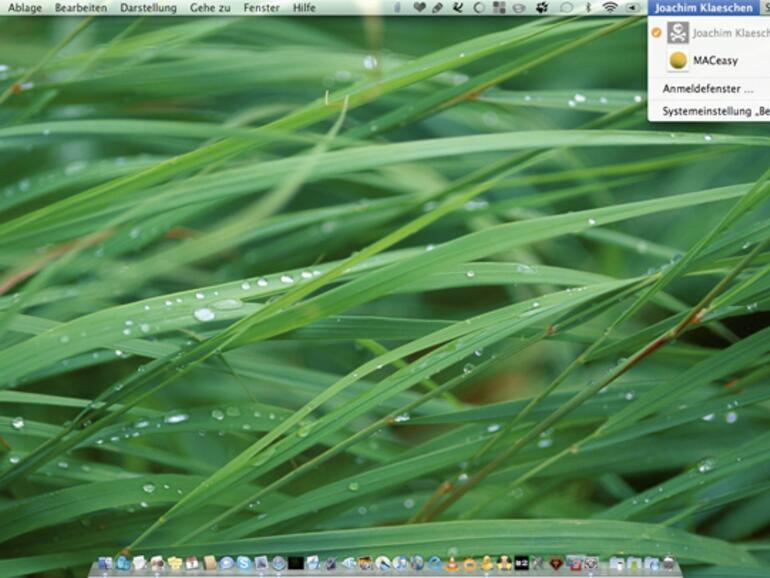Click the skull avatar of Joachim Klaeschen
The width and height of the screenshot is (770, 578).
point(678,33)
